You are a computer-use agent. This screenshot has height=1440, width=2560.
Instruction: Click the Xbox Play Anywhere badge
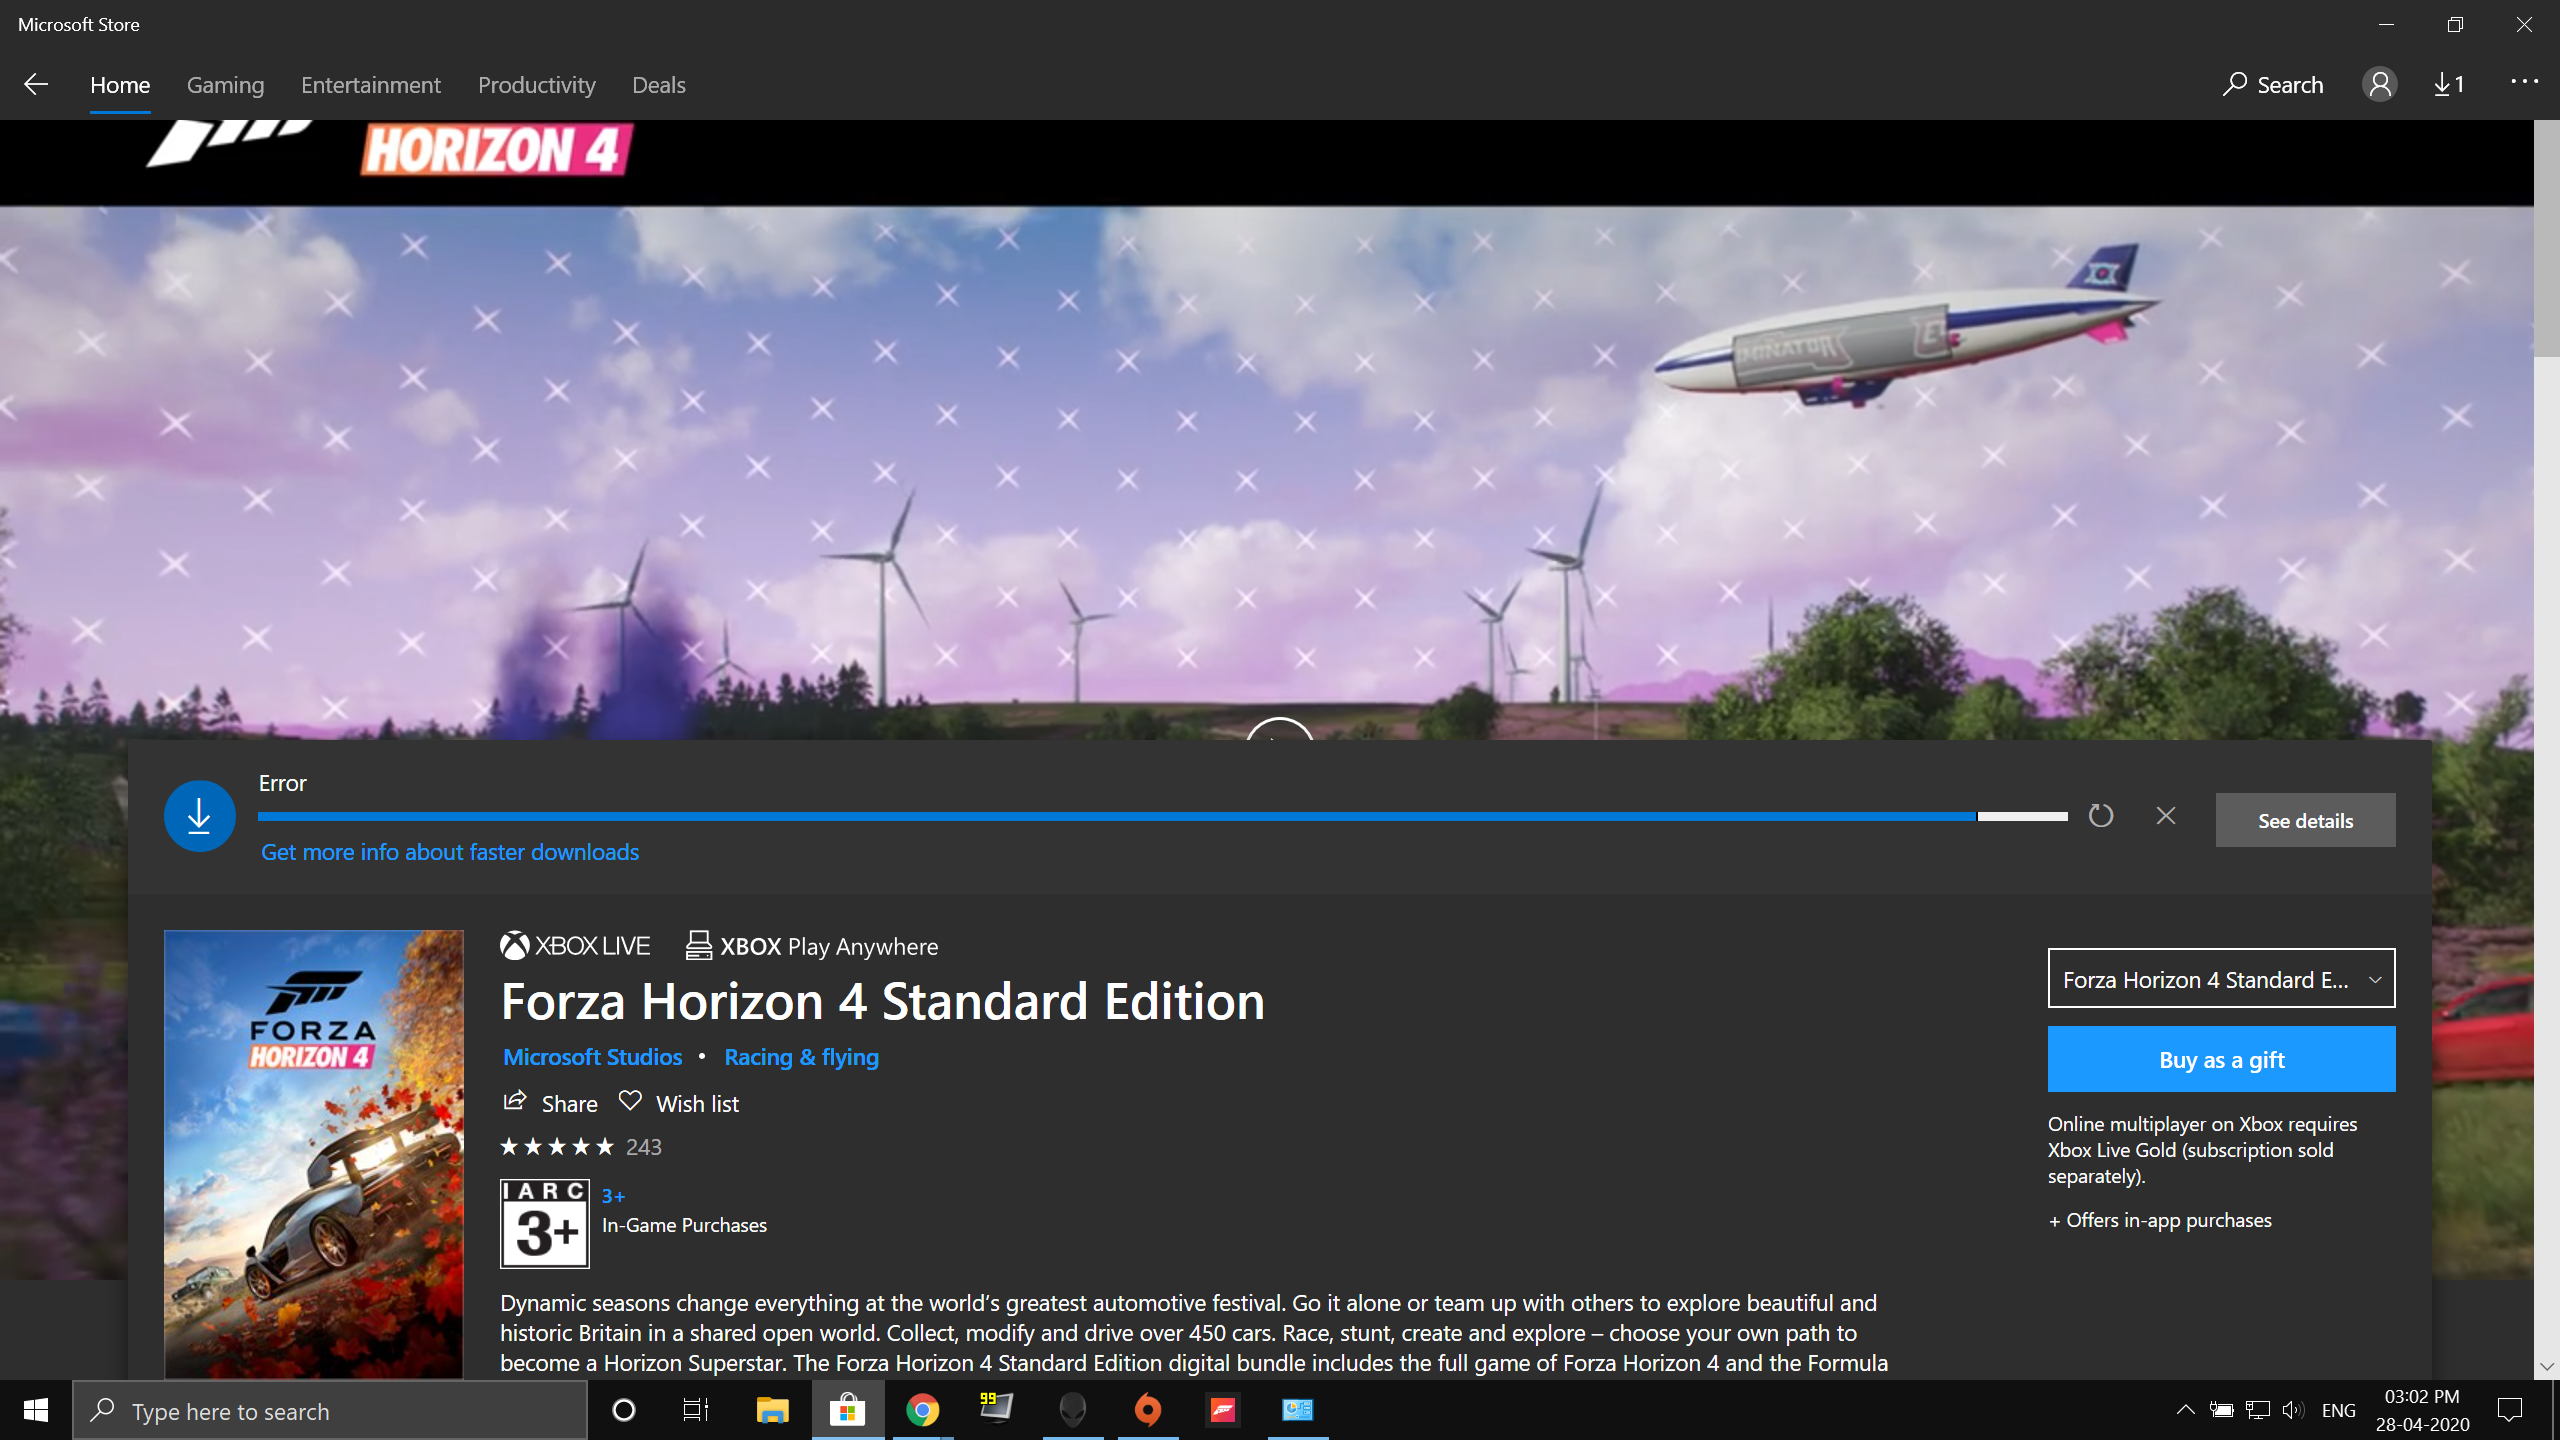pos(812,946)
